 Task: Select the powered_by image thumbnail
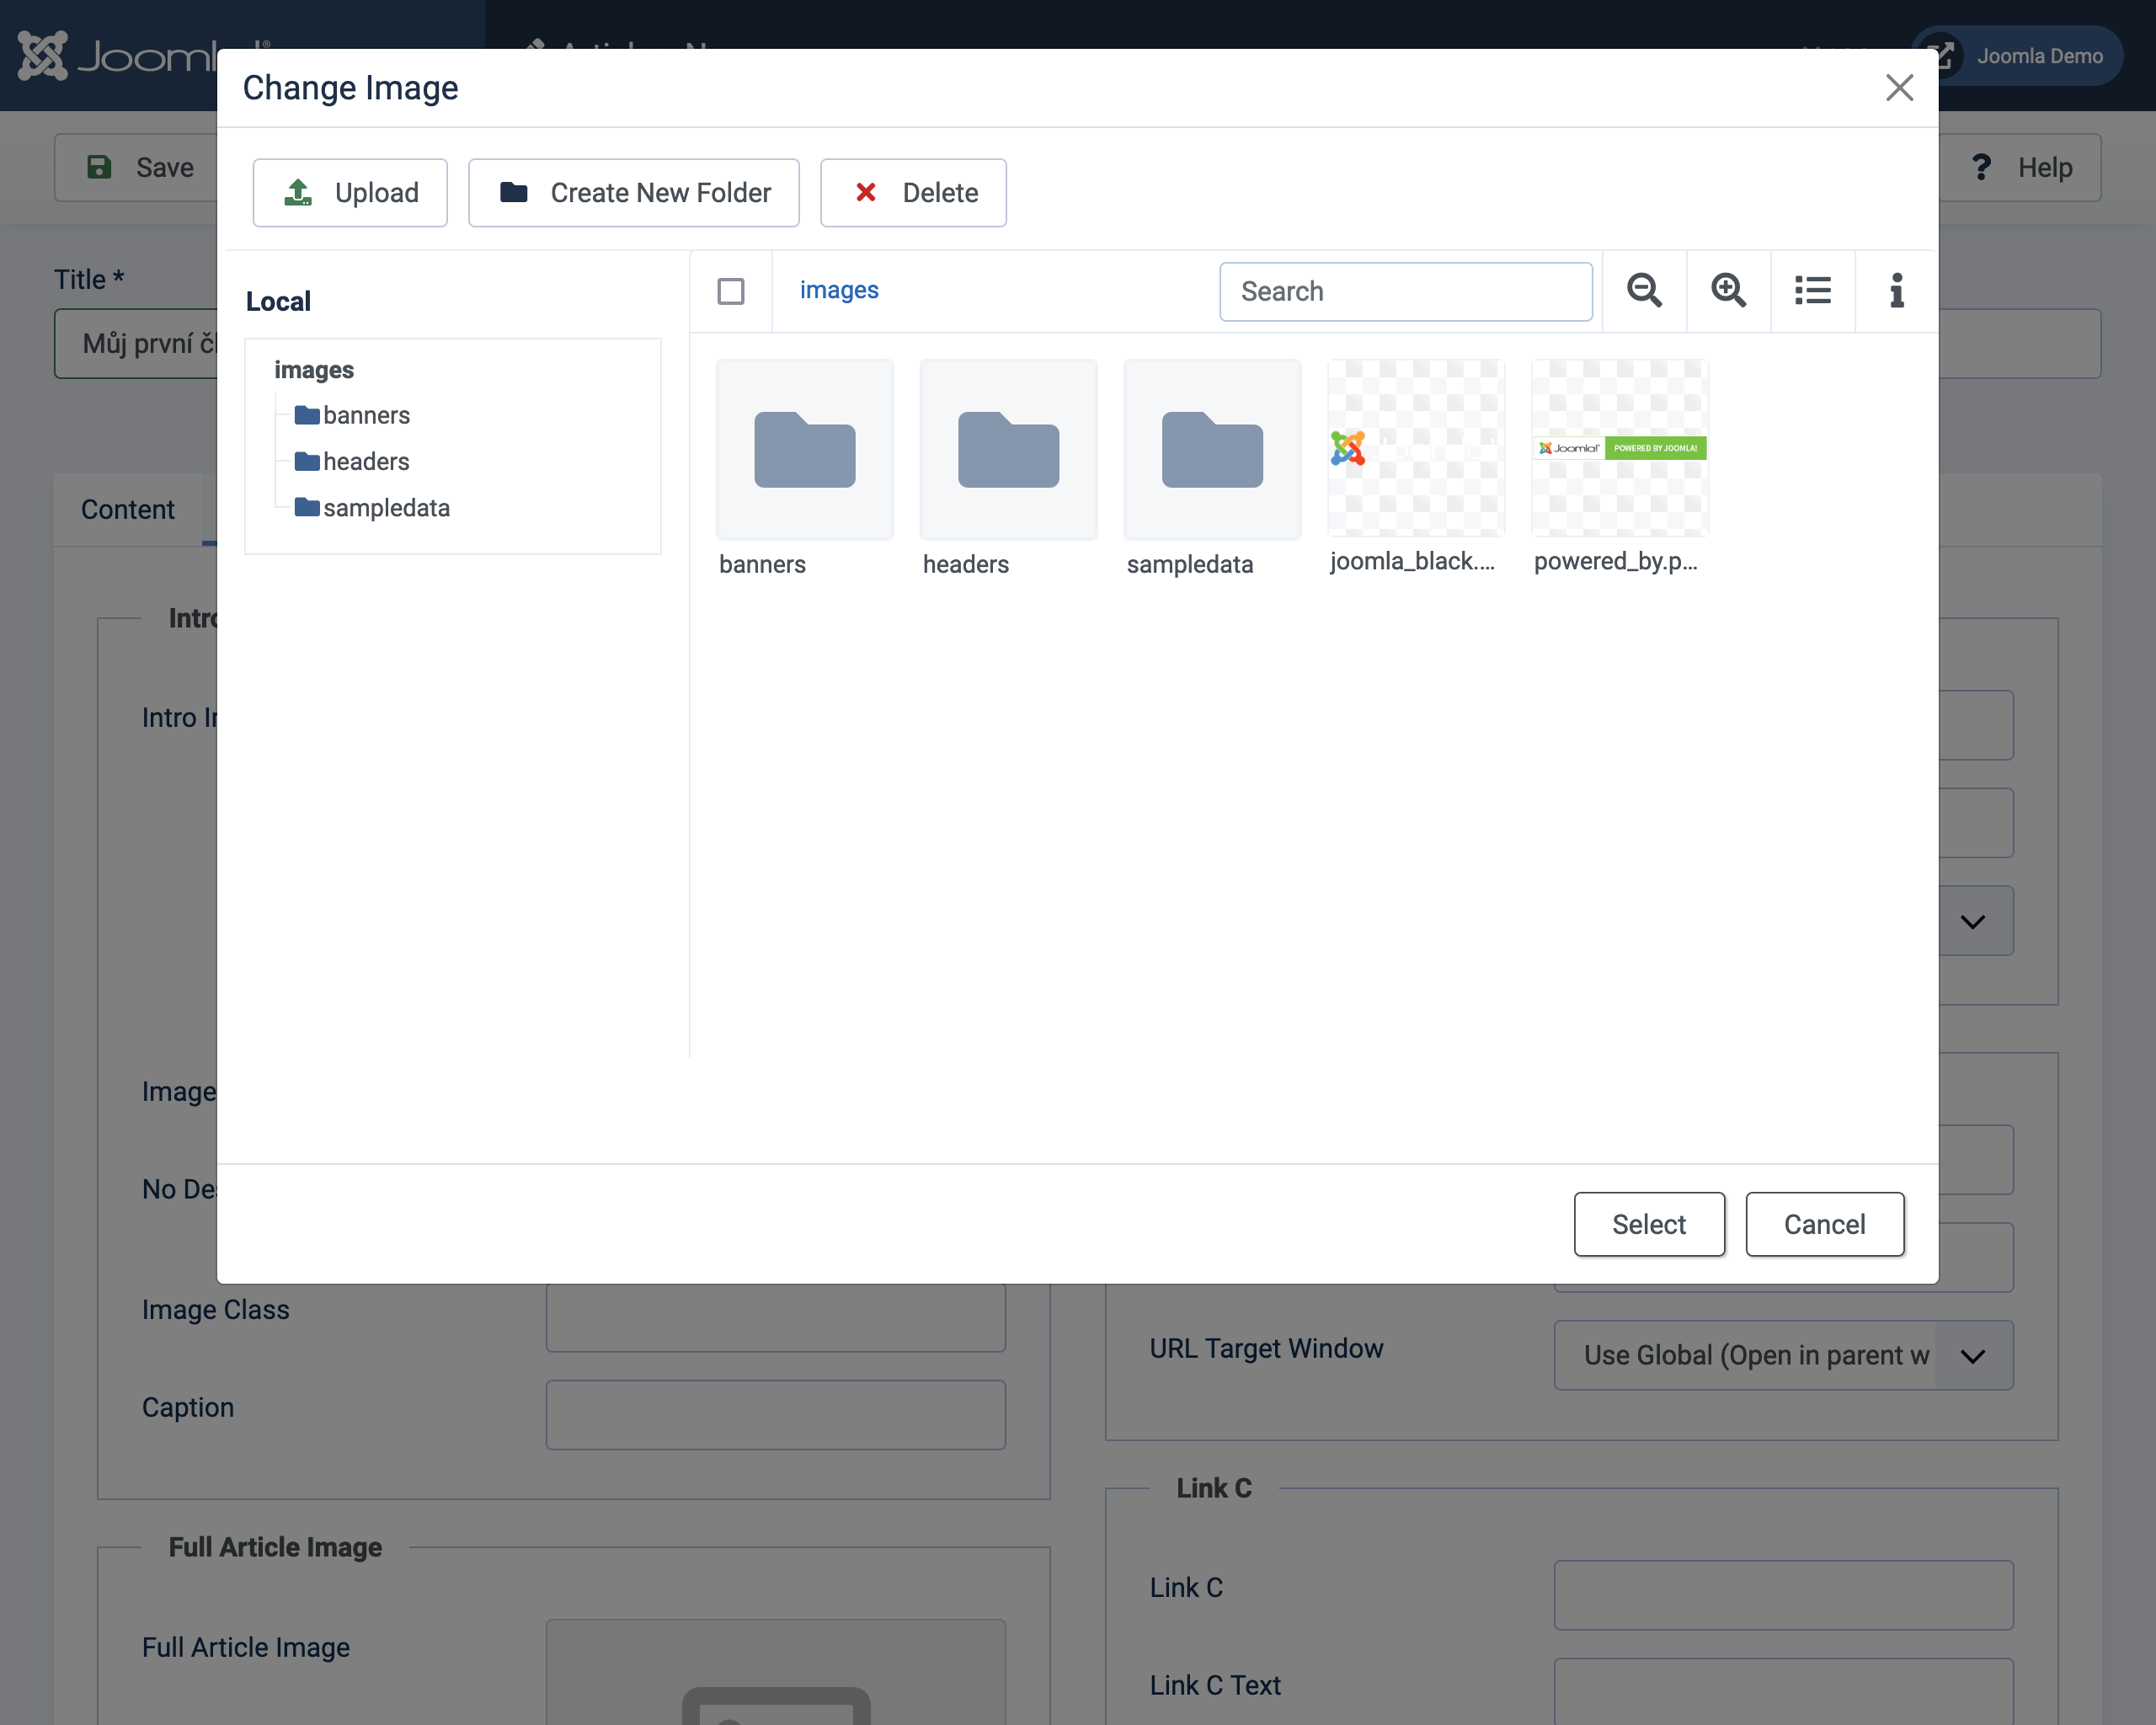[x=1619, y=449]
